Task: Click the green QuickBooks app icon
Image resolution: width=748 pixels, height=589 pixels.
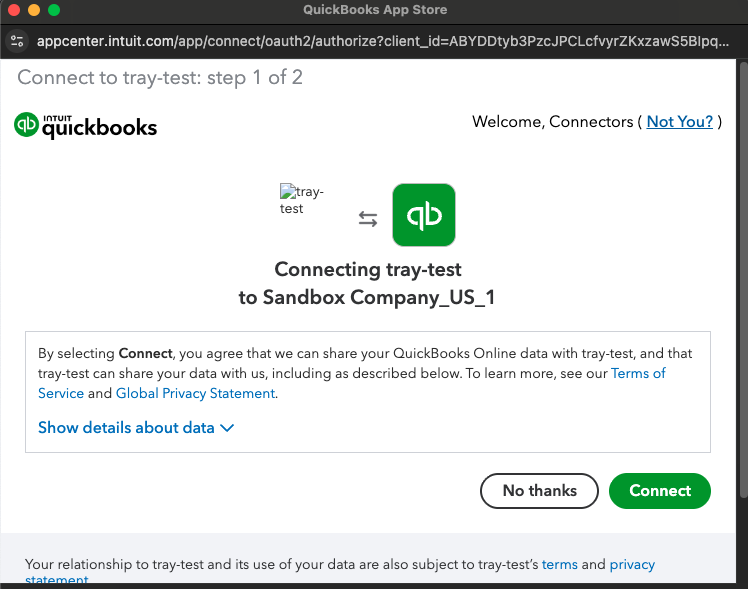Action: tap(424, 215)
